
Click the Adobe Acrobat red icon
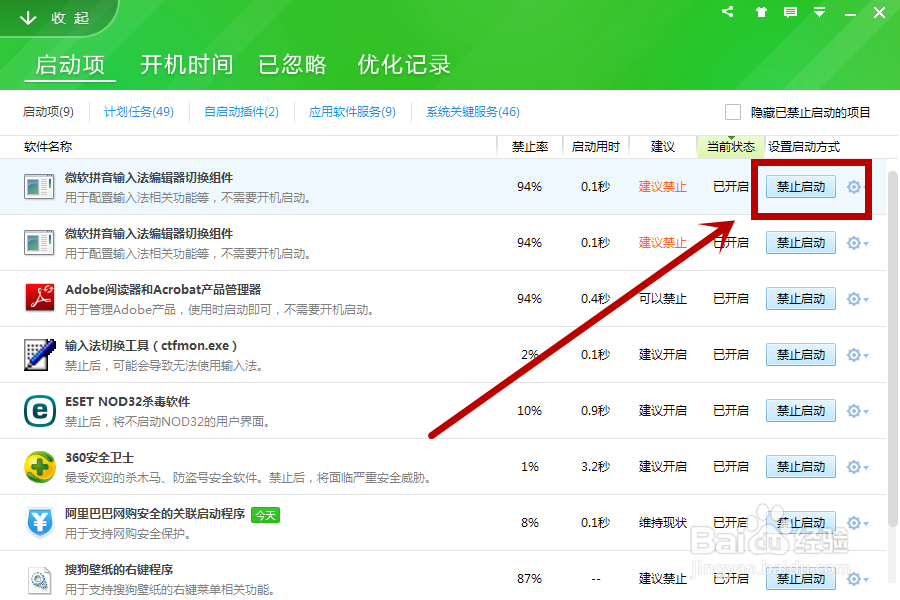40,298
